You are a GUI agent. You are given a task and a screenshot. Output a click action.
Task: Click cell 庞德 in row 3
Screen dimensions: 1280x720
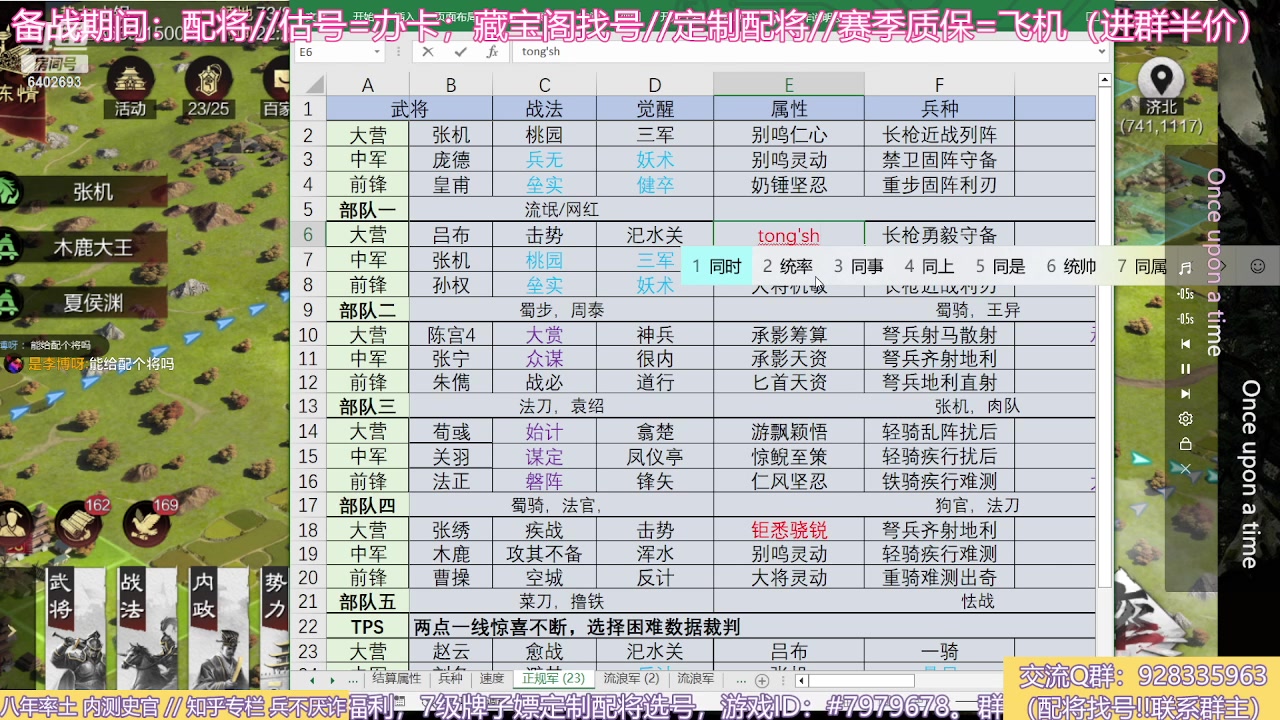click(x=450, y=160)
